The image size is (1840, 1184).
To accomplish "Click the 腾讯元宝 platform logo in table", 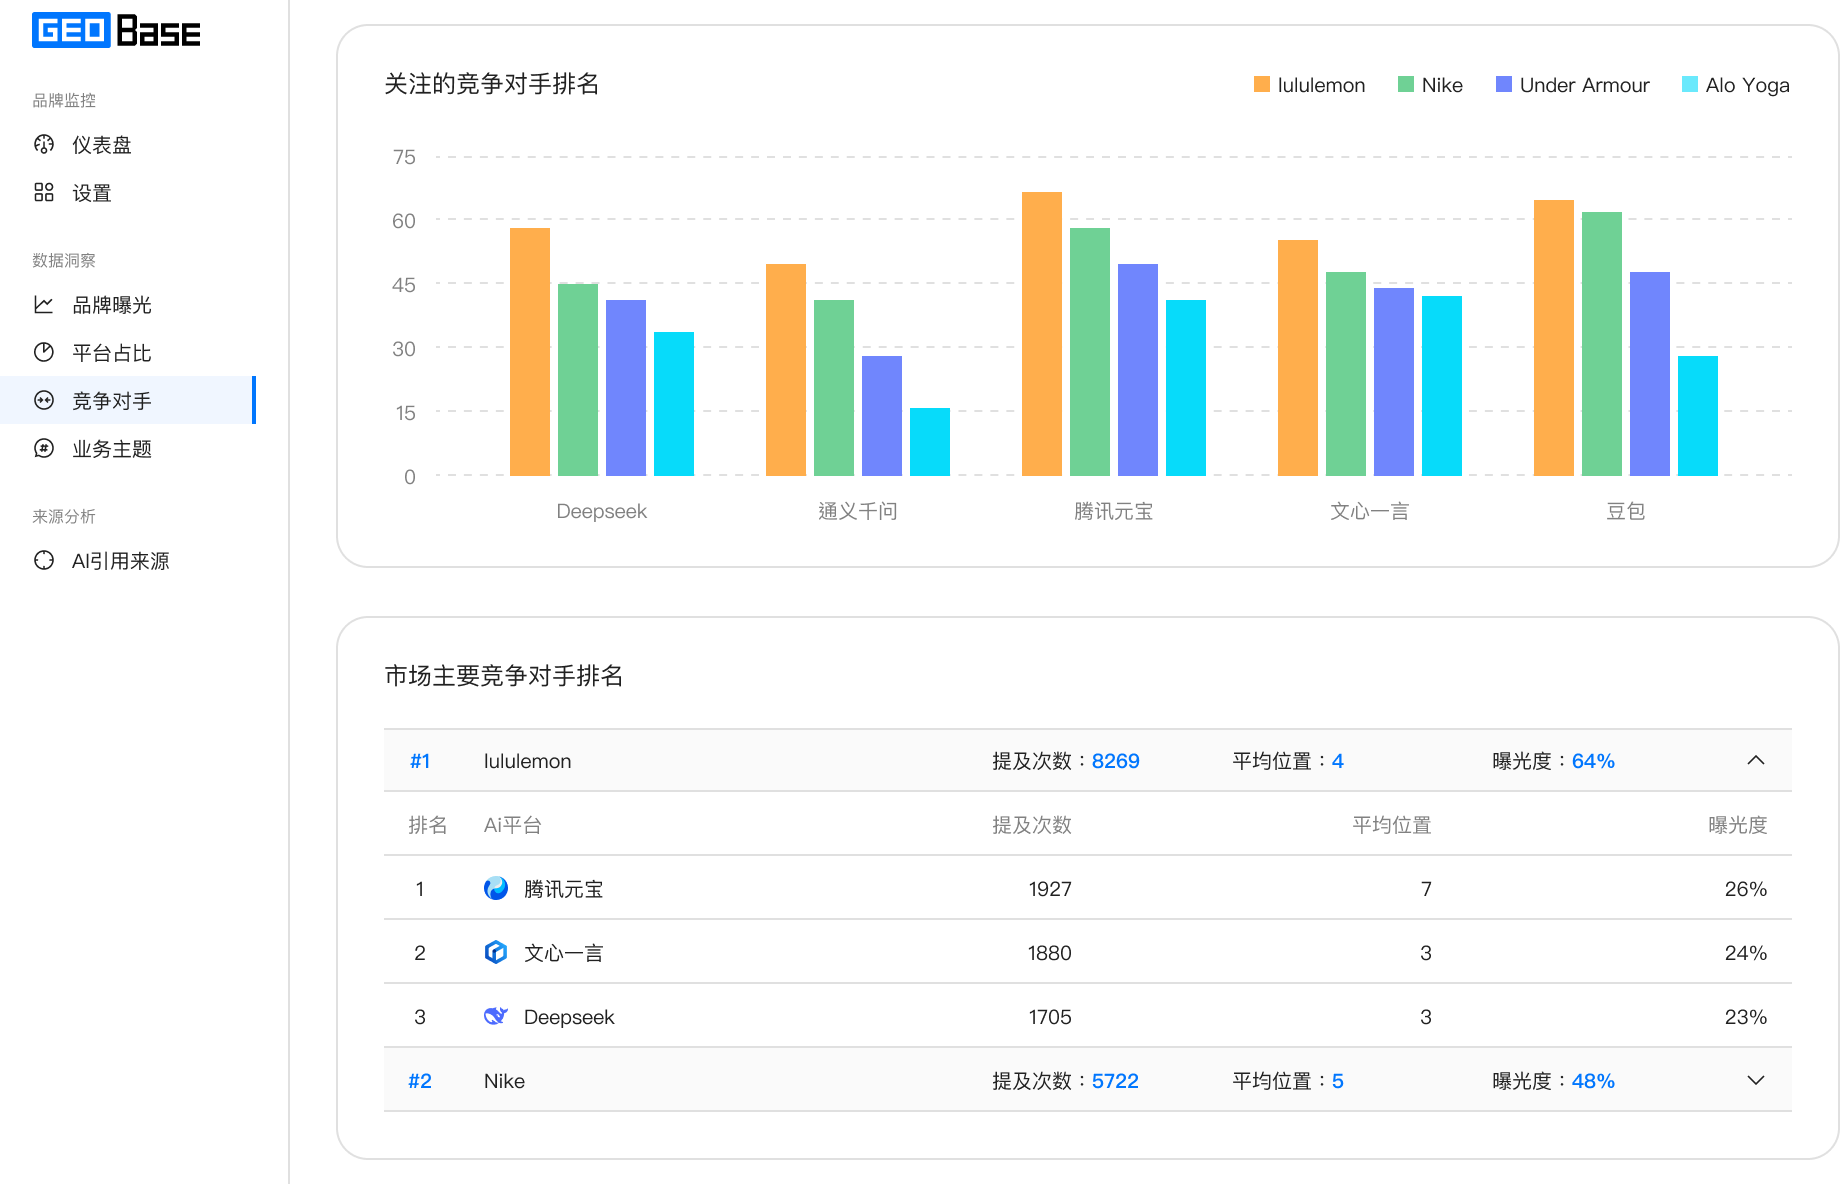I will (496, 889).
